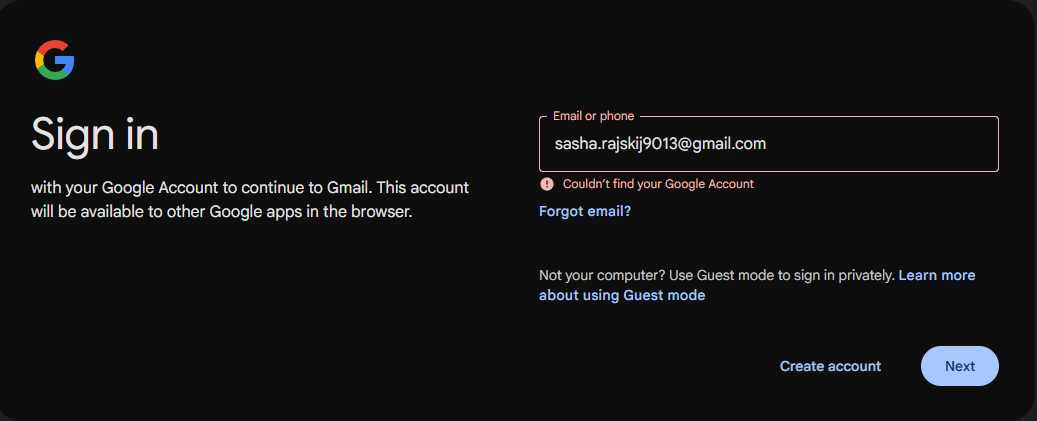Viewport: 1037px width, 421px height.
Task: Focus the Email or phone input field
Action: [768, 144]
